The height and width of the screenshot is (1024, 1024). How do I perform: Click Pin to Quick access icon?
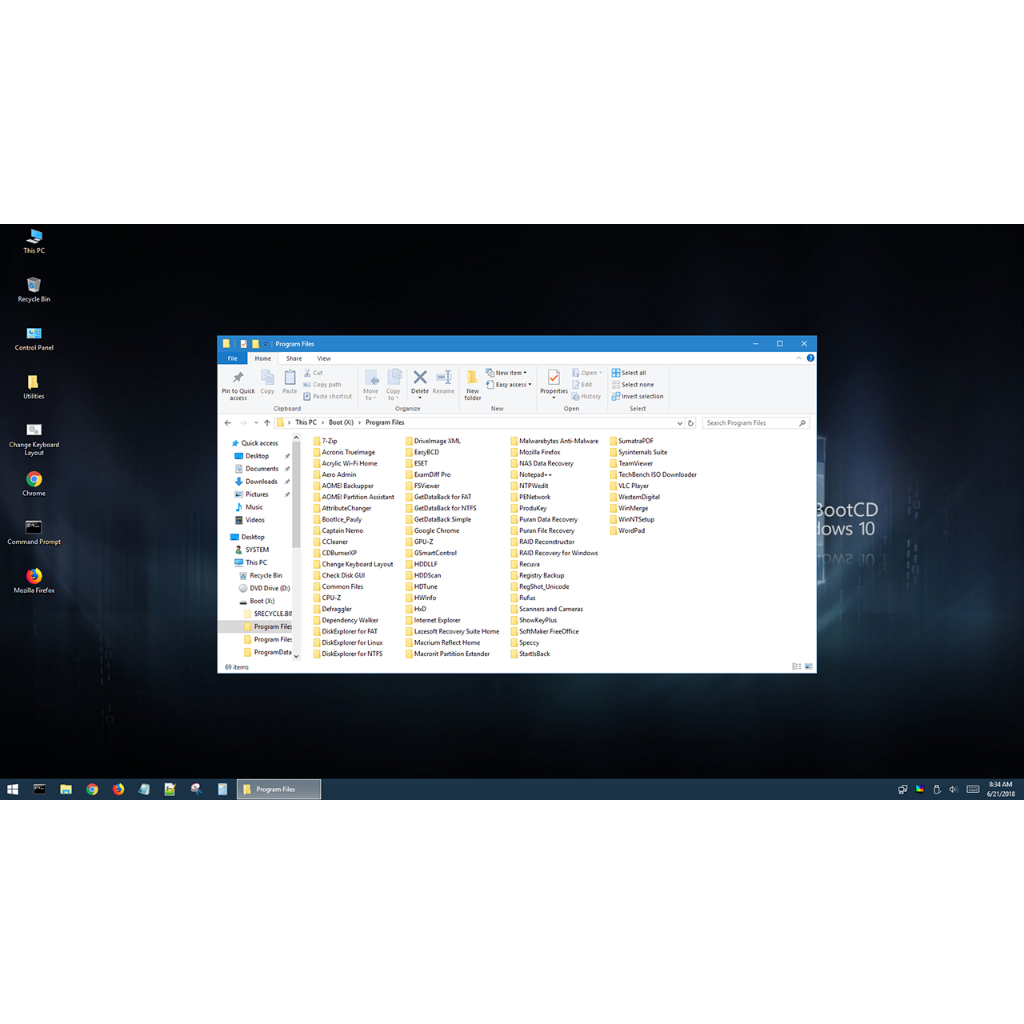click(238, 385)
